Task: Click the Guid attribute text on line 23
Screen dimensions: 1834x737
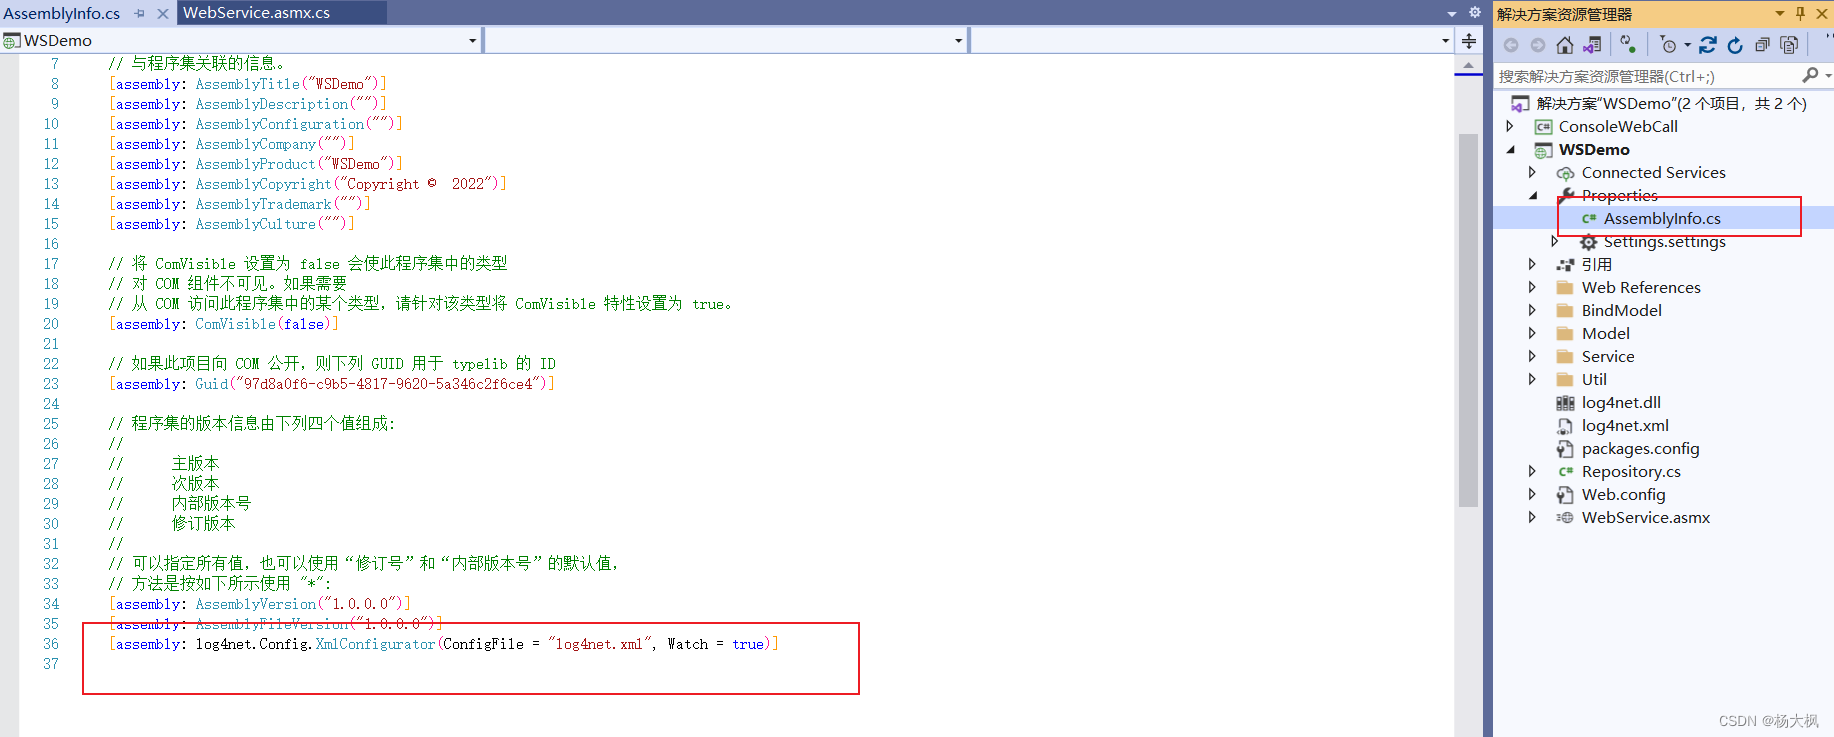Action: [x=371, y=384]
